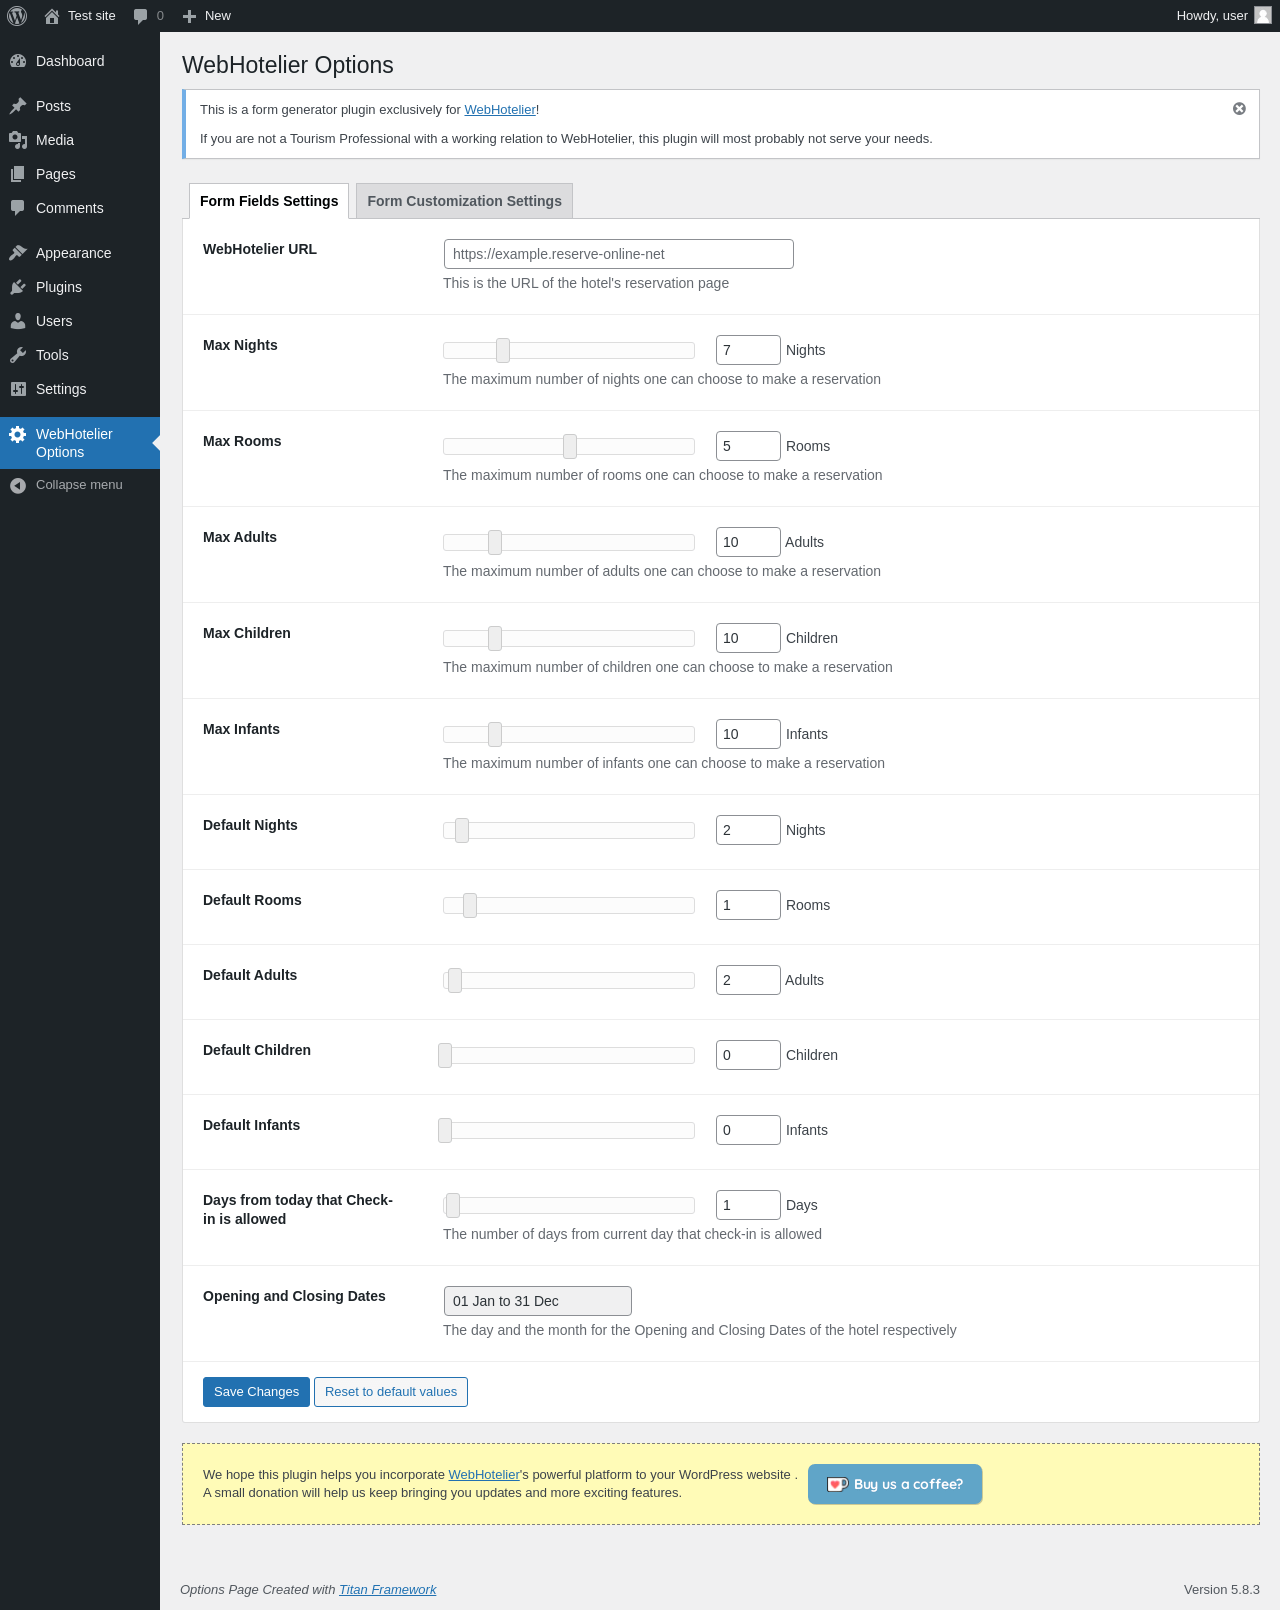The height and width of the screenshot is (1610, 1280).
Task: Click Buy us a coffee button
Action: point(895,1484)
